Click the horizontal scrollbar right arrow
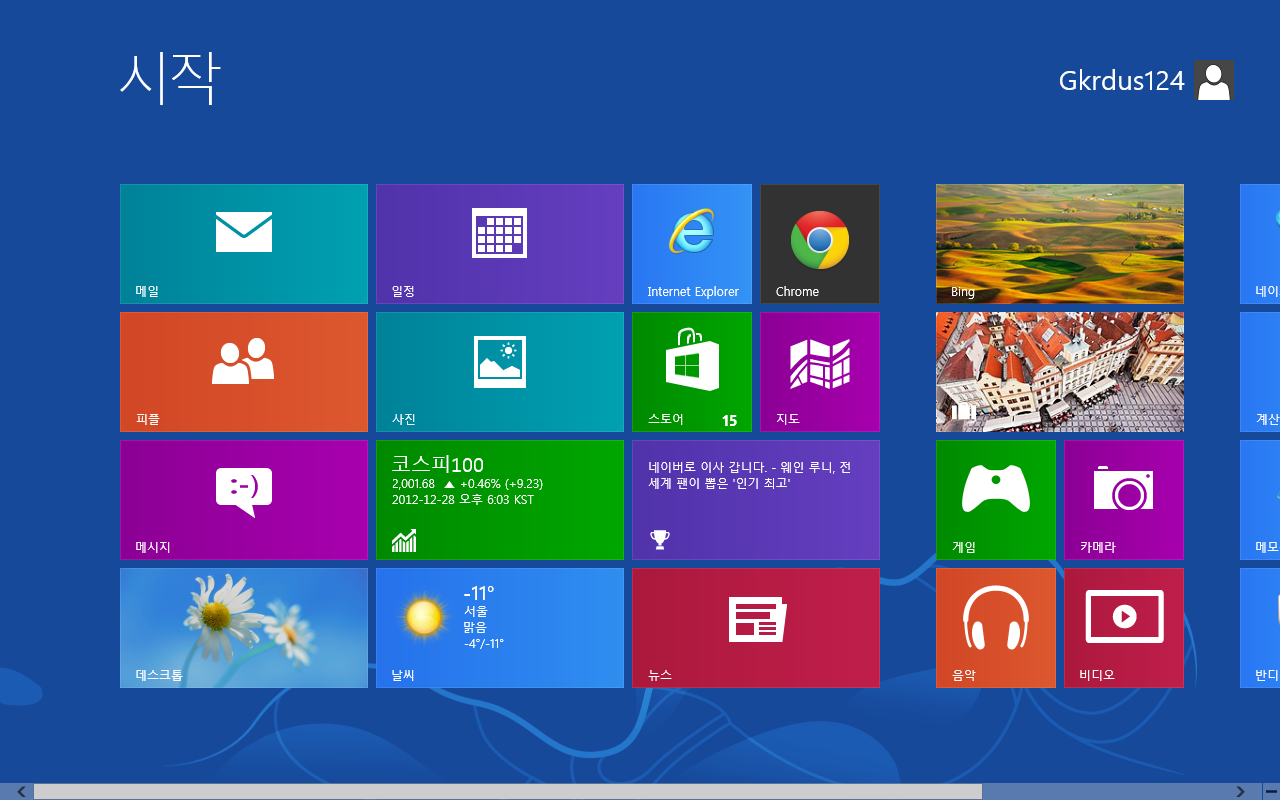 coord(1240,792)
